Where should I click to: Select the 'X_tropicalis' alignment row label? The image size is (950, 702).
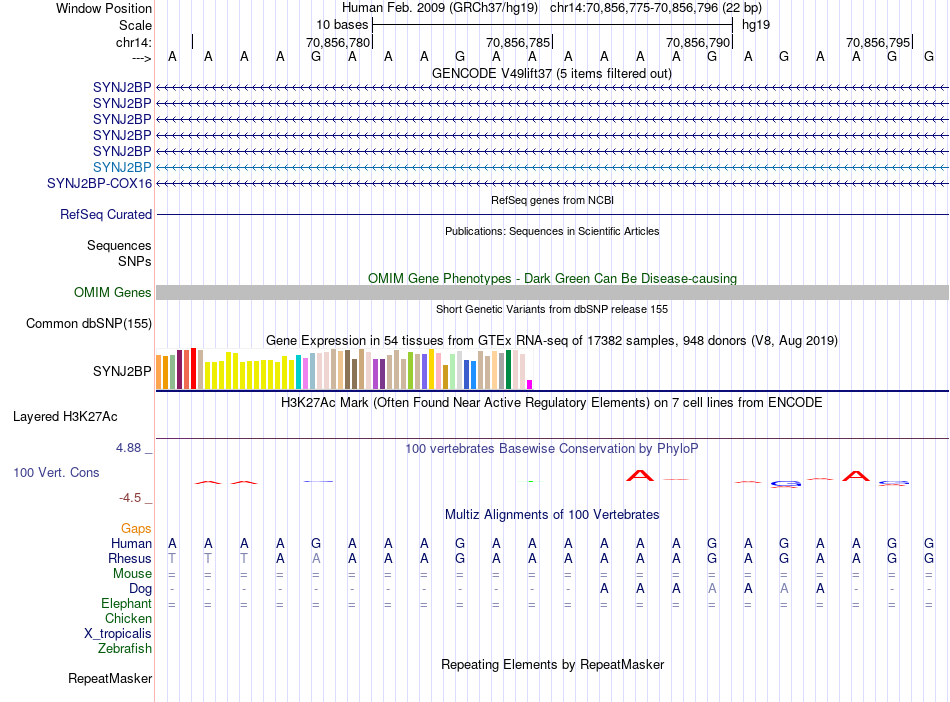[118, 634]
